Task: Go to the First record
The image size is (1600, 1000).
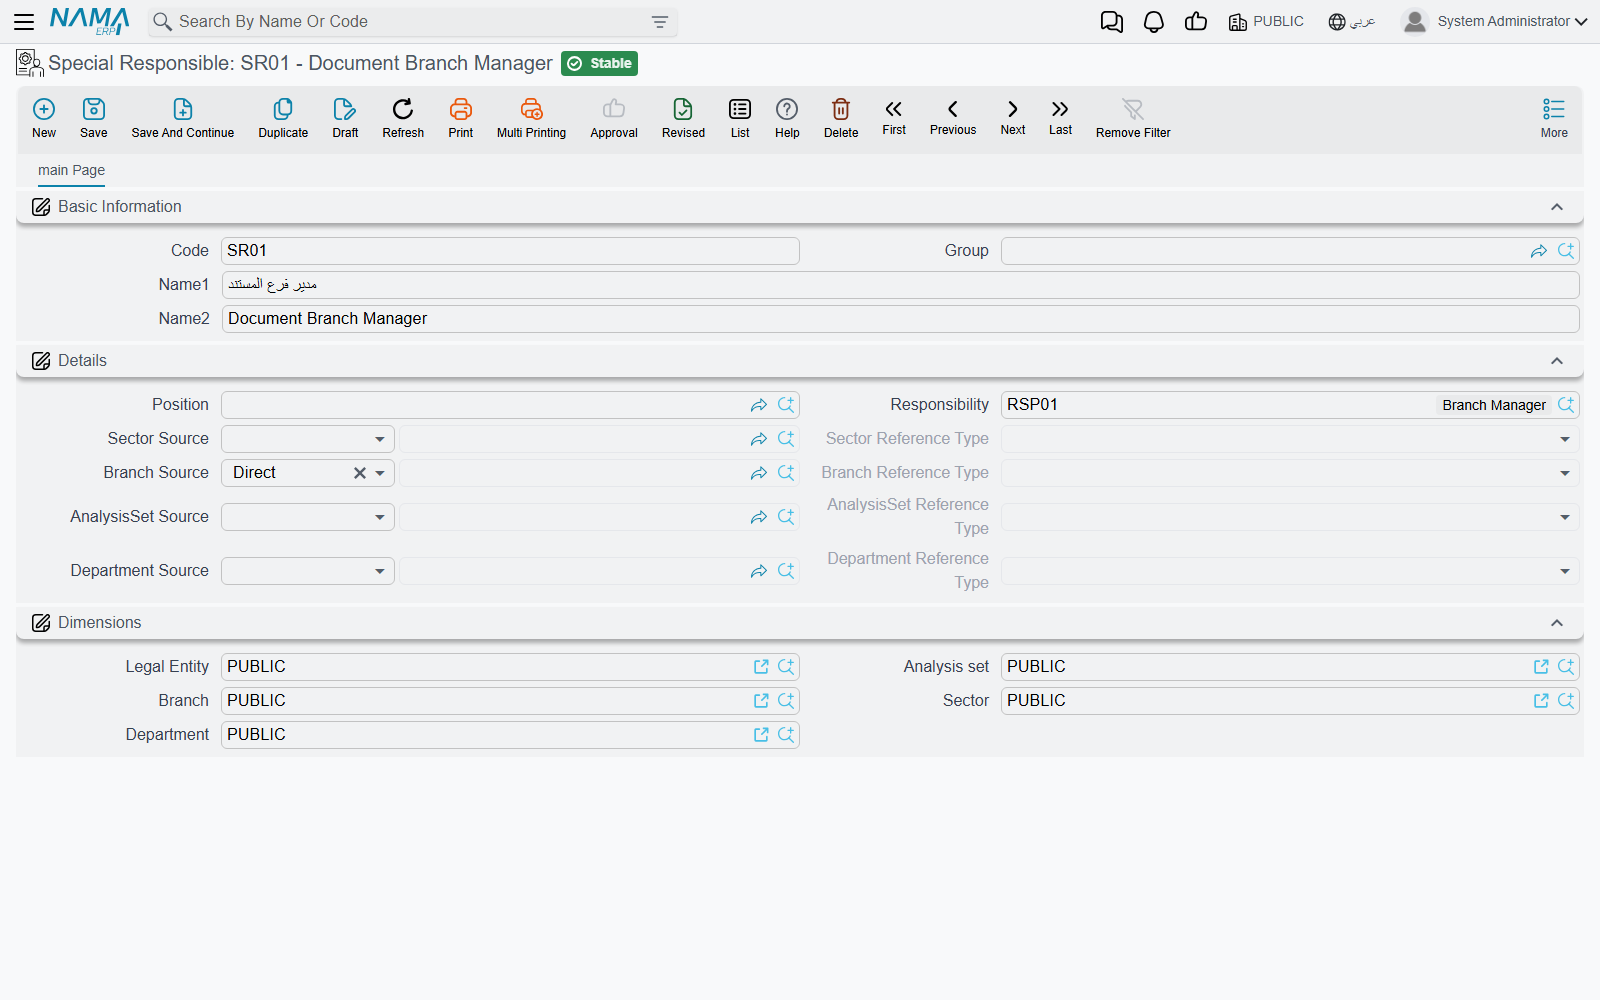Action: (x=894, y=117)
